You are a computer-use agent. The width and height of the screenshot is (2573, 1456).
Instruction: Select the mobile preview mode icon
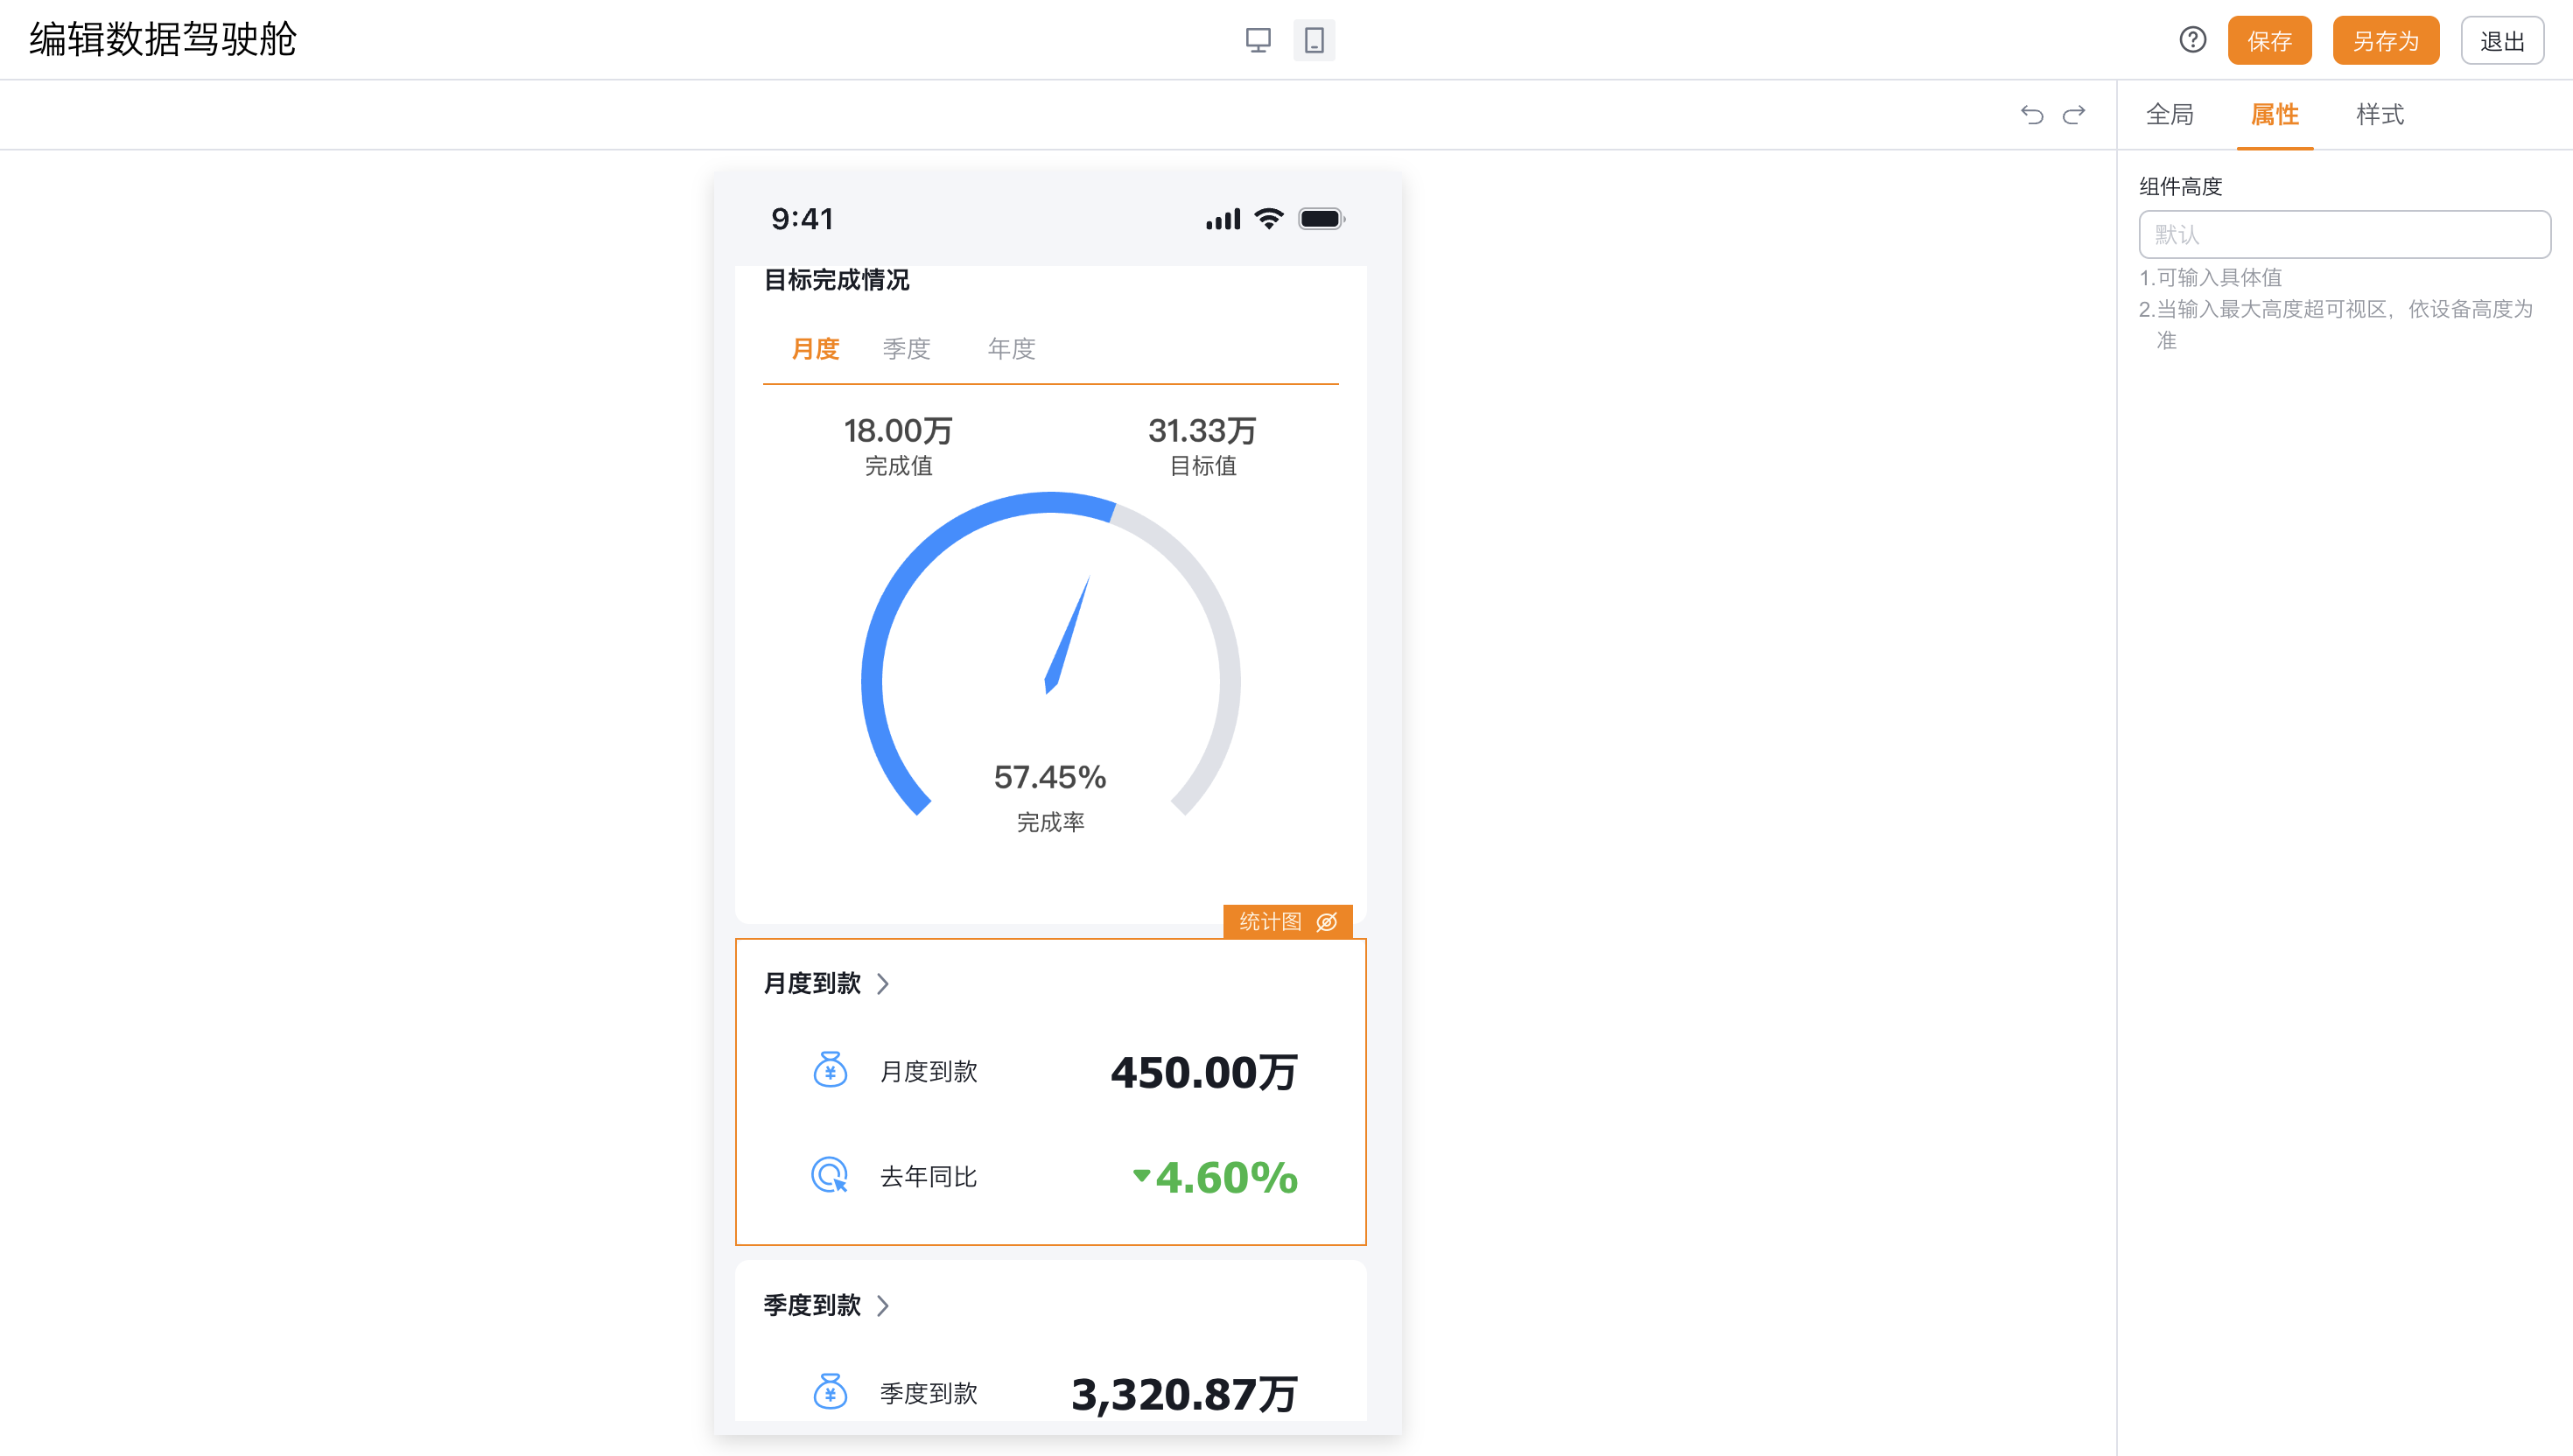(1314, 41)
